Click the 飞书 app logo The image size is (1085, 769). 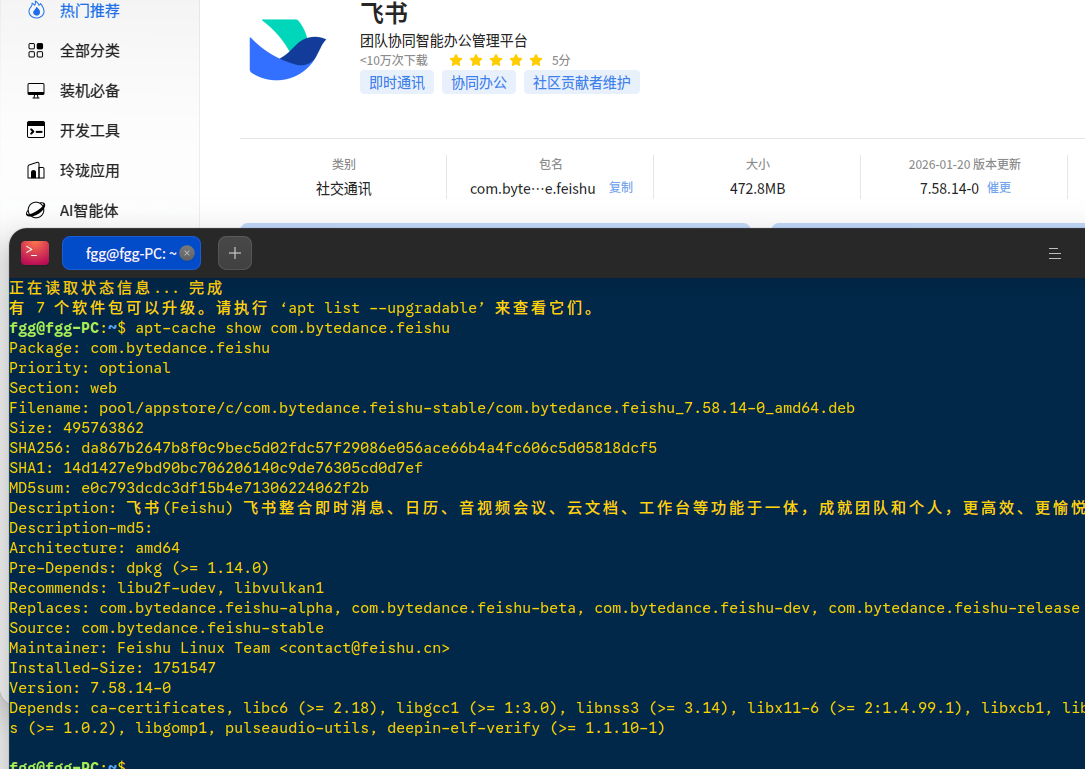point(287,49)
